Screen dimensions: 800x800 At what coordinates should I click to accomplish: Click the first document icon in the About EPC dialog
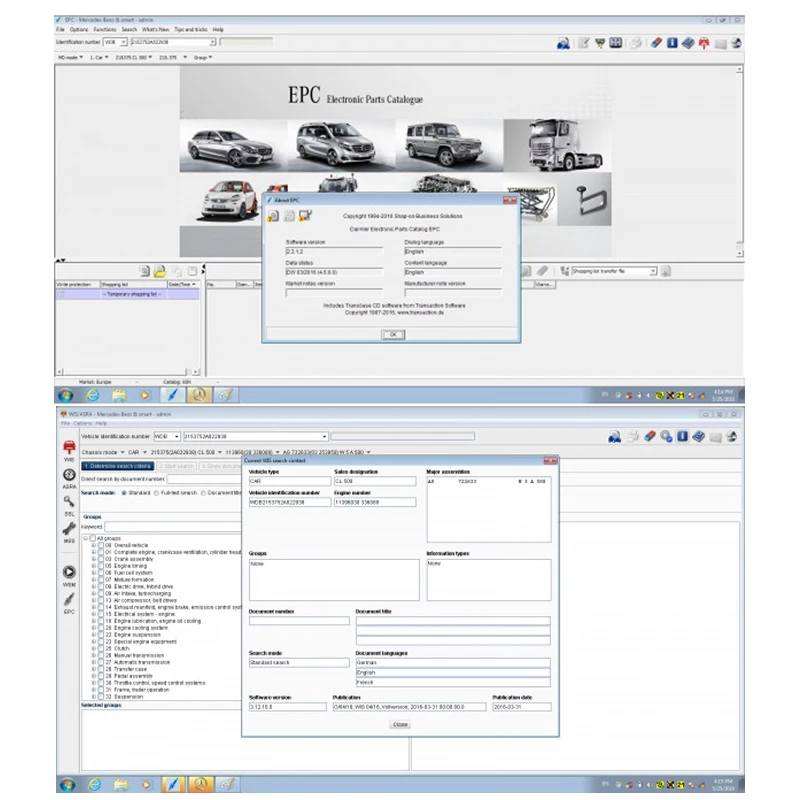coord(273,216)
